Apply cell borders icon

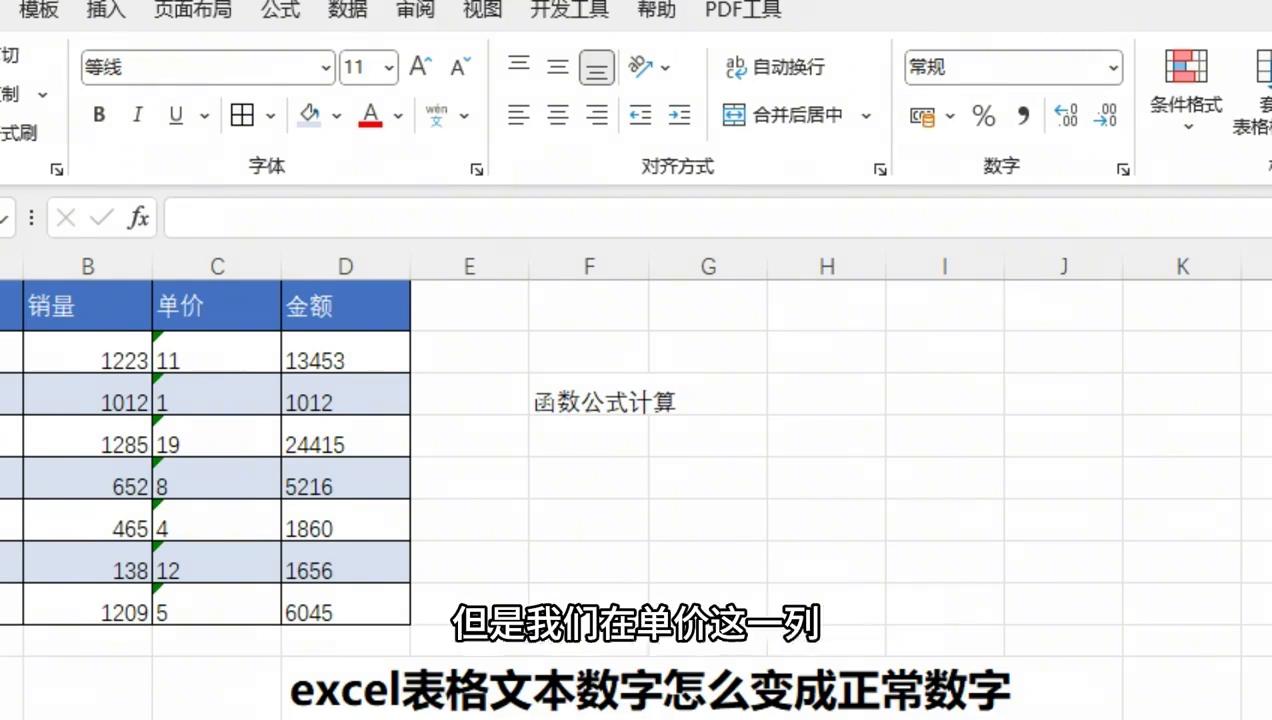242,115
